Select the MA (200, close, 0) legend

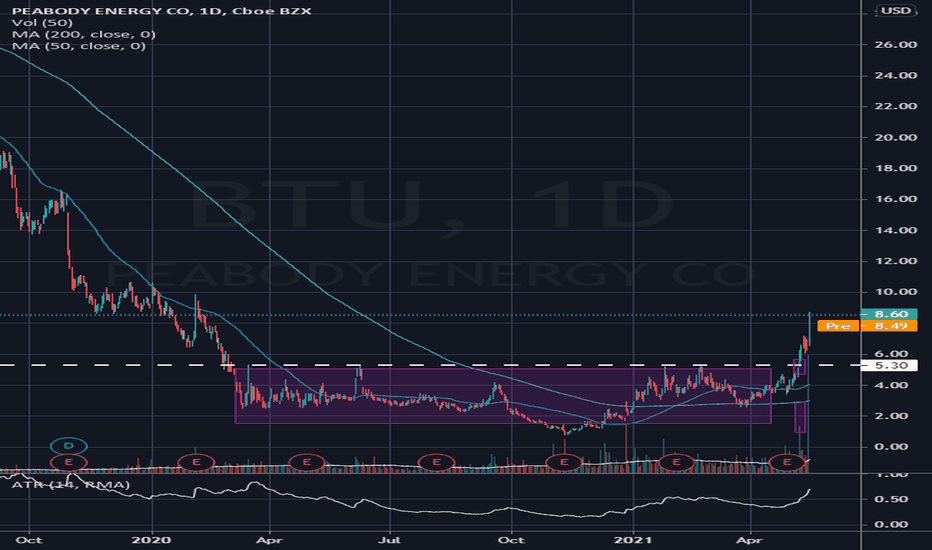[x=84, y=34]
